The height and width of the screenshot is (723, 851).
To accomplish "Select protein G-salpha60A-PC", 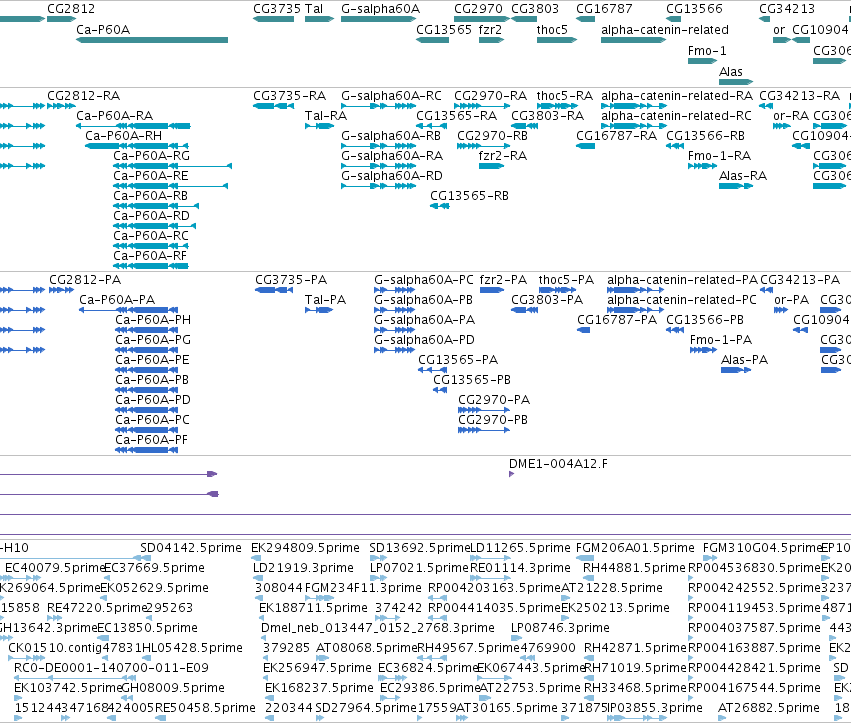I will pyautogui.click(x=395, y=290).
